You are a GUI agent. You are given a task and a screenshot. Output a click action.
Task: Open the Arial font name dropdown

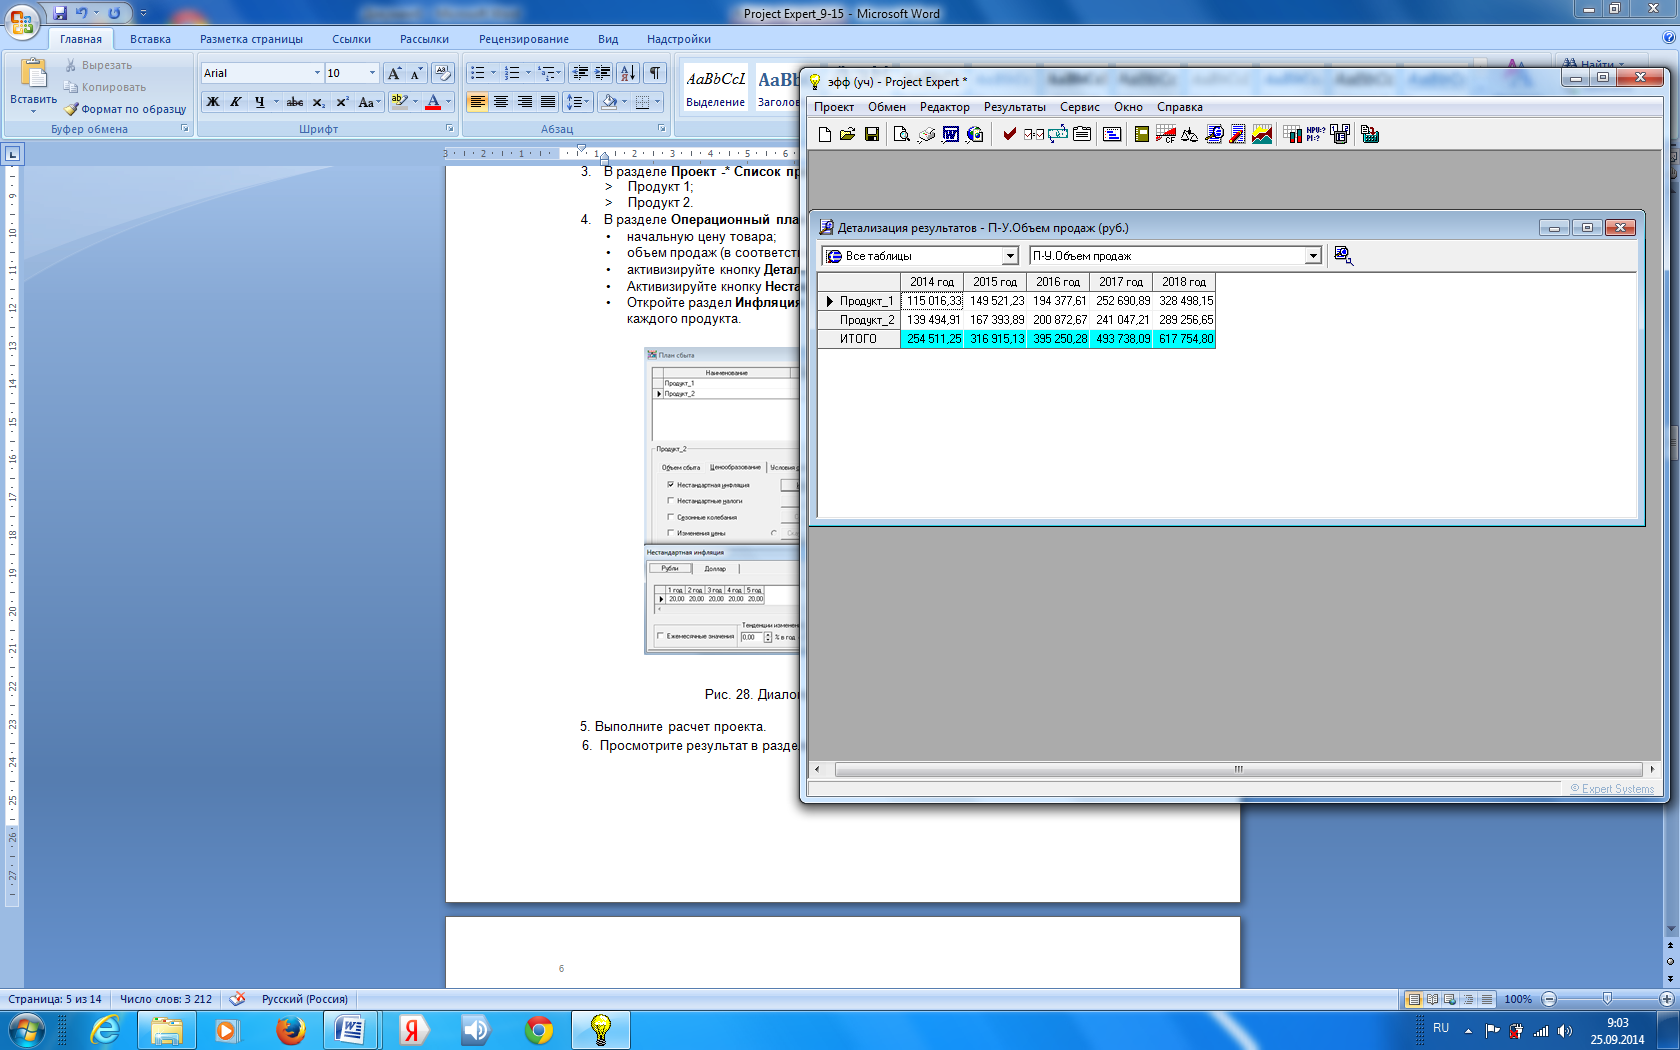click(x=317, y=73)
